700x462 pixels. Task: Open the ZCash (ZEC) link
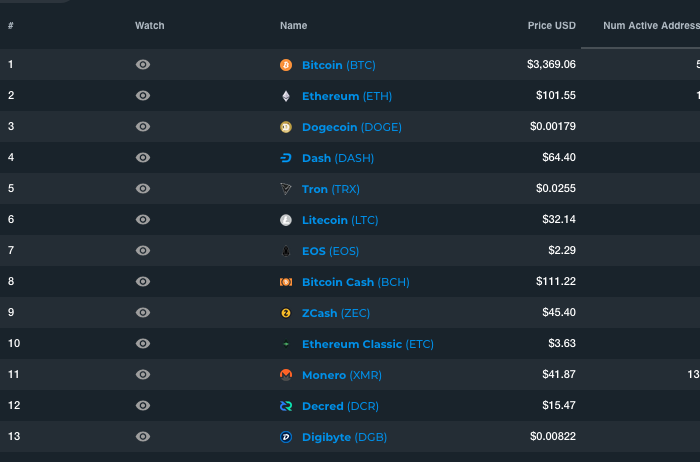[336, 313]
